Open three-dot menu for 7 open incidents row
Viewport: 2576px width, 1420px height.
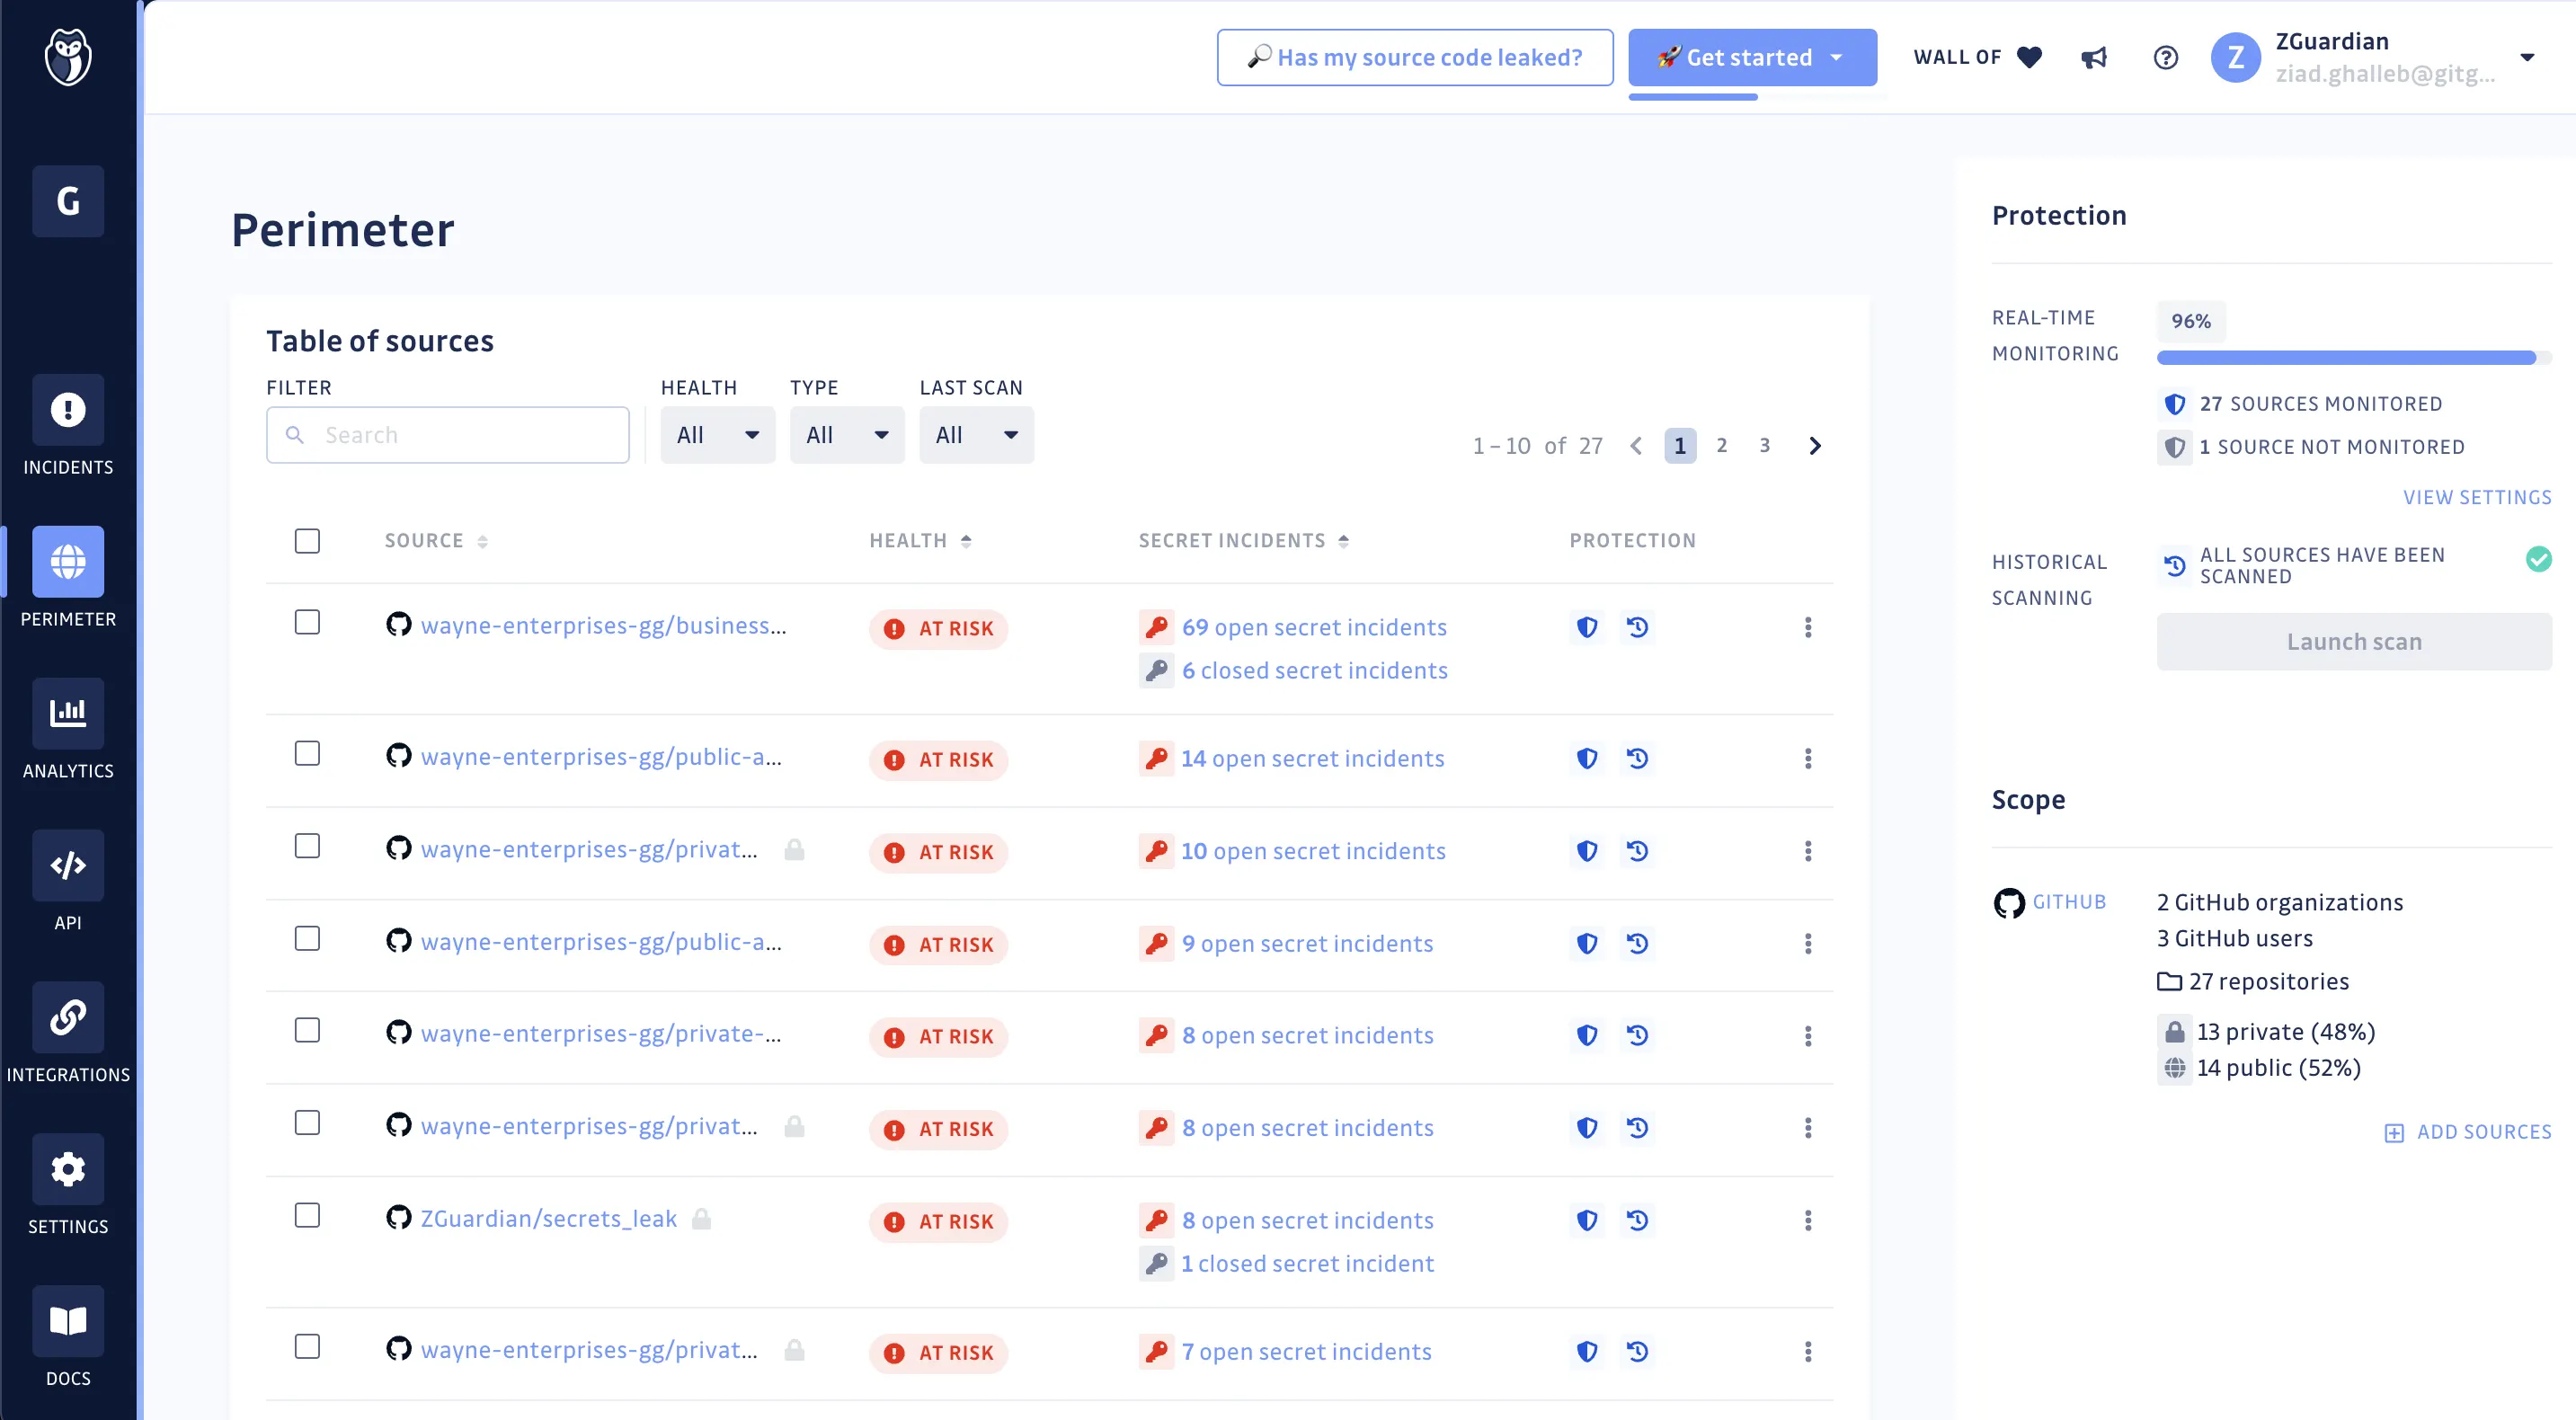click(1808, 1352)
